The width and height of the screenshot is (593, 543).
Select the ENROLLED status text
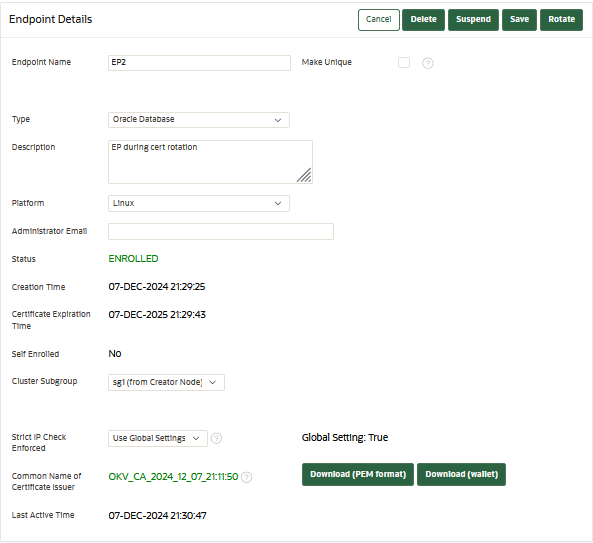click(134, 259)
